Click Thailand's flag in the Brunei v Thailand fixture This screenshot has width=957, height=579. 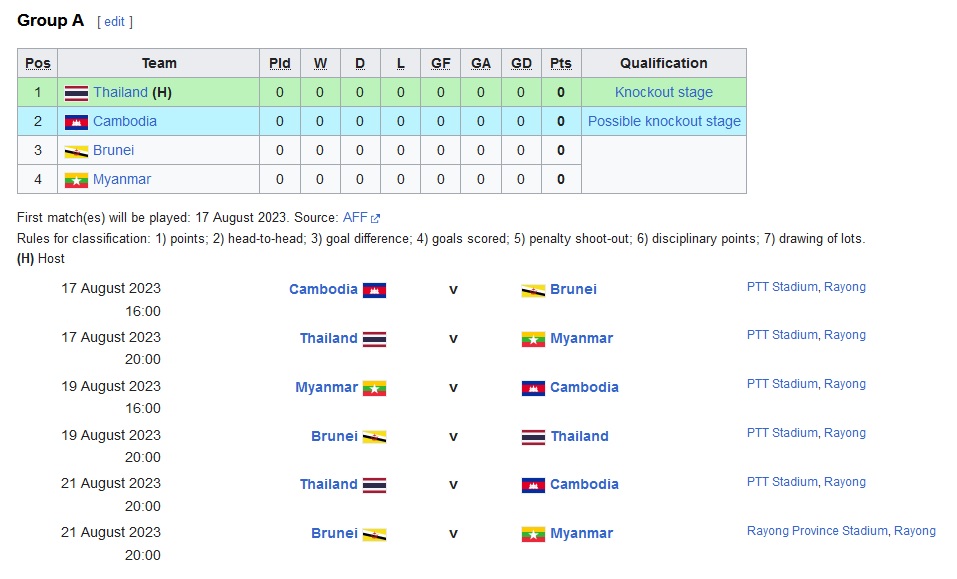pos(533,437)
